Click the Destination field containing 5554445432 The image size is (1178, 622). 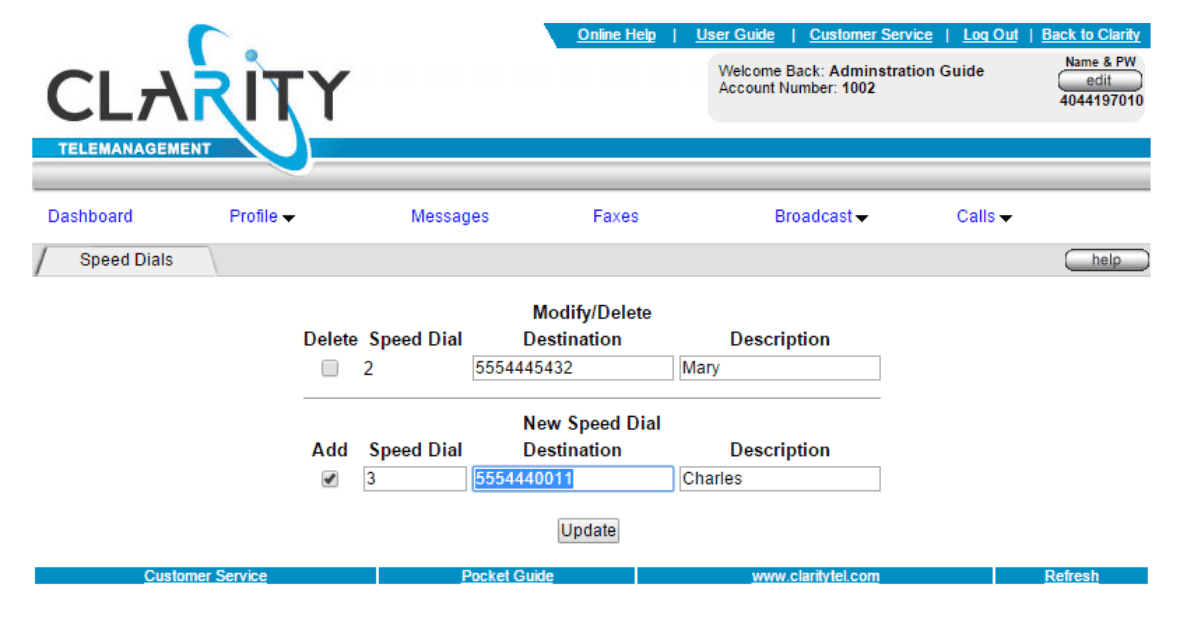(x=572, y=368)
